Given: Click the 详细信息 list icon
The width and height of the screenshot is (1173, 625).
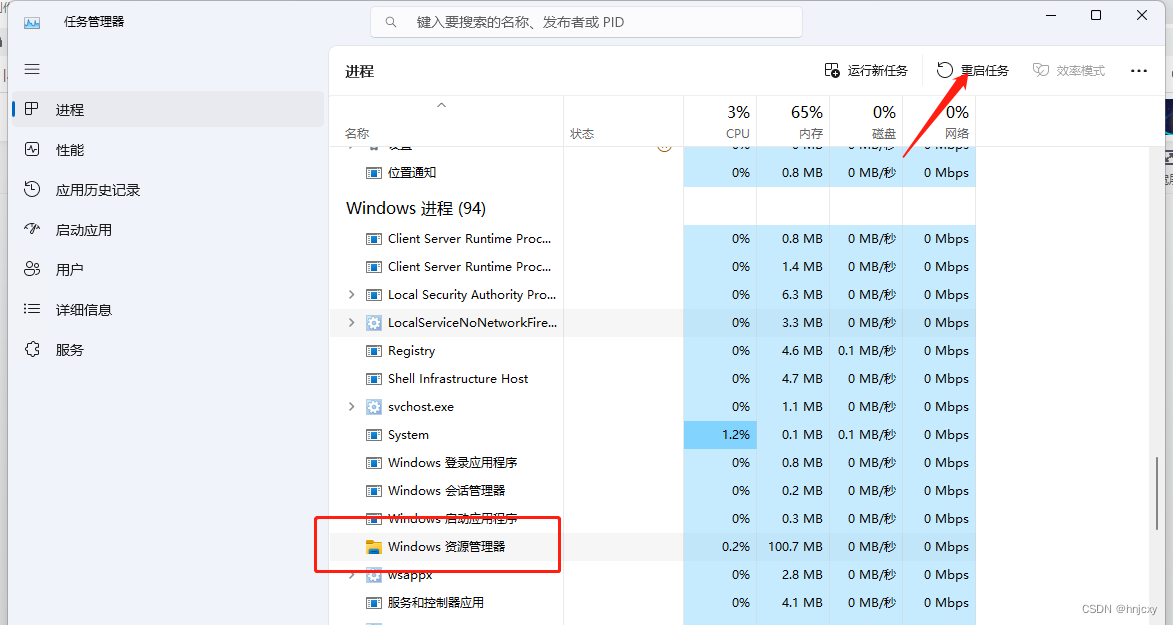Looking at the screenshot, I should (31, 308).
